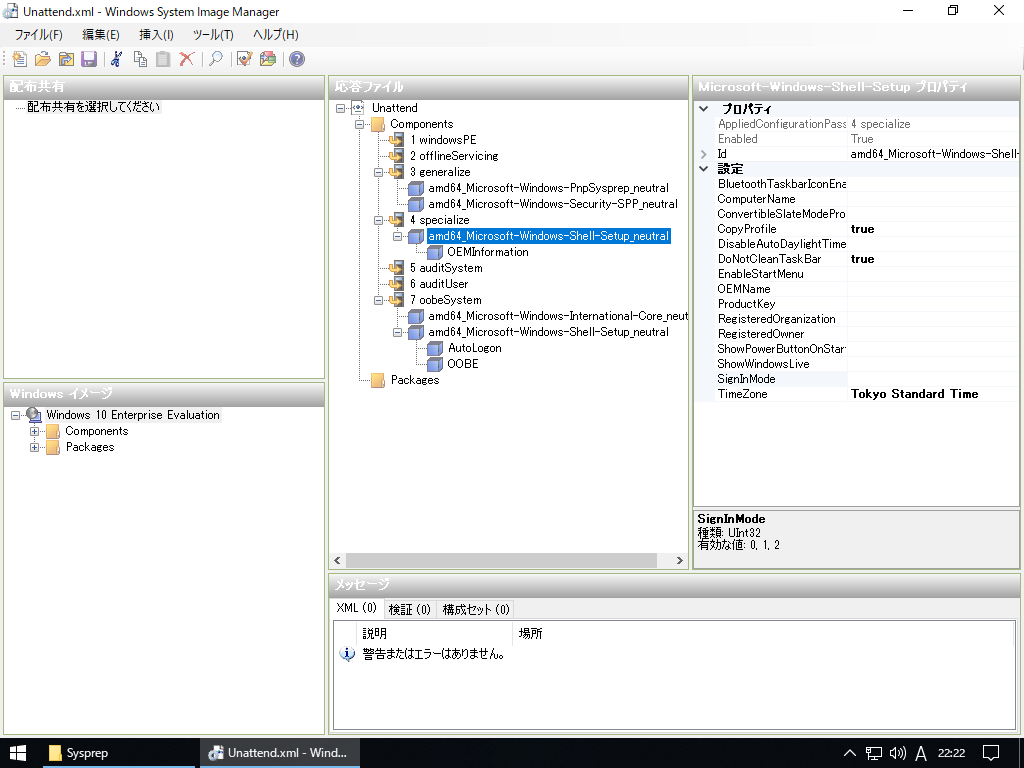
Task: Collapse the 3 generalize pass
Action: pyautogui.click(x=378, y=172)
